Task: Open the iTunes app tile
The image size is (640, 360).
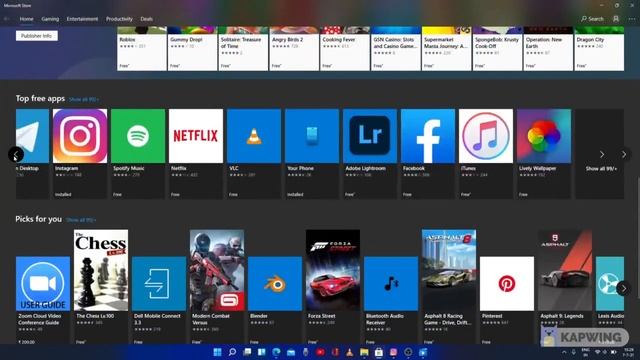Action: [x=486, y=153]
